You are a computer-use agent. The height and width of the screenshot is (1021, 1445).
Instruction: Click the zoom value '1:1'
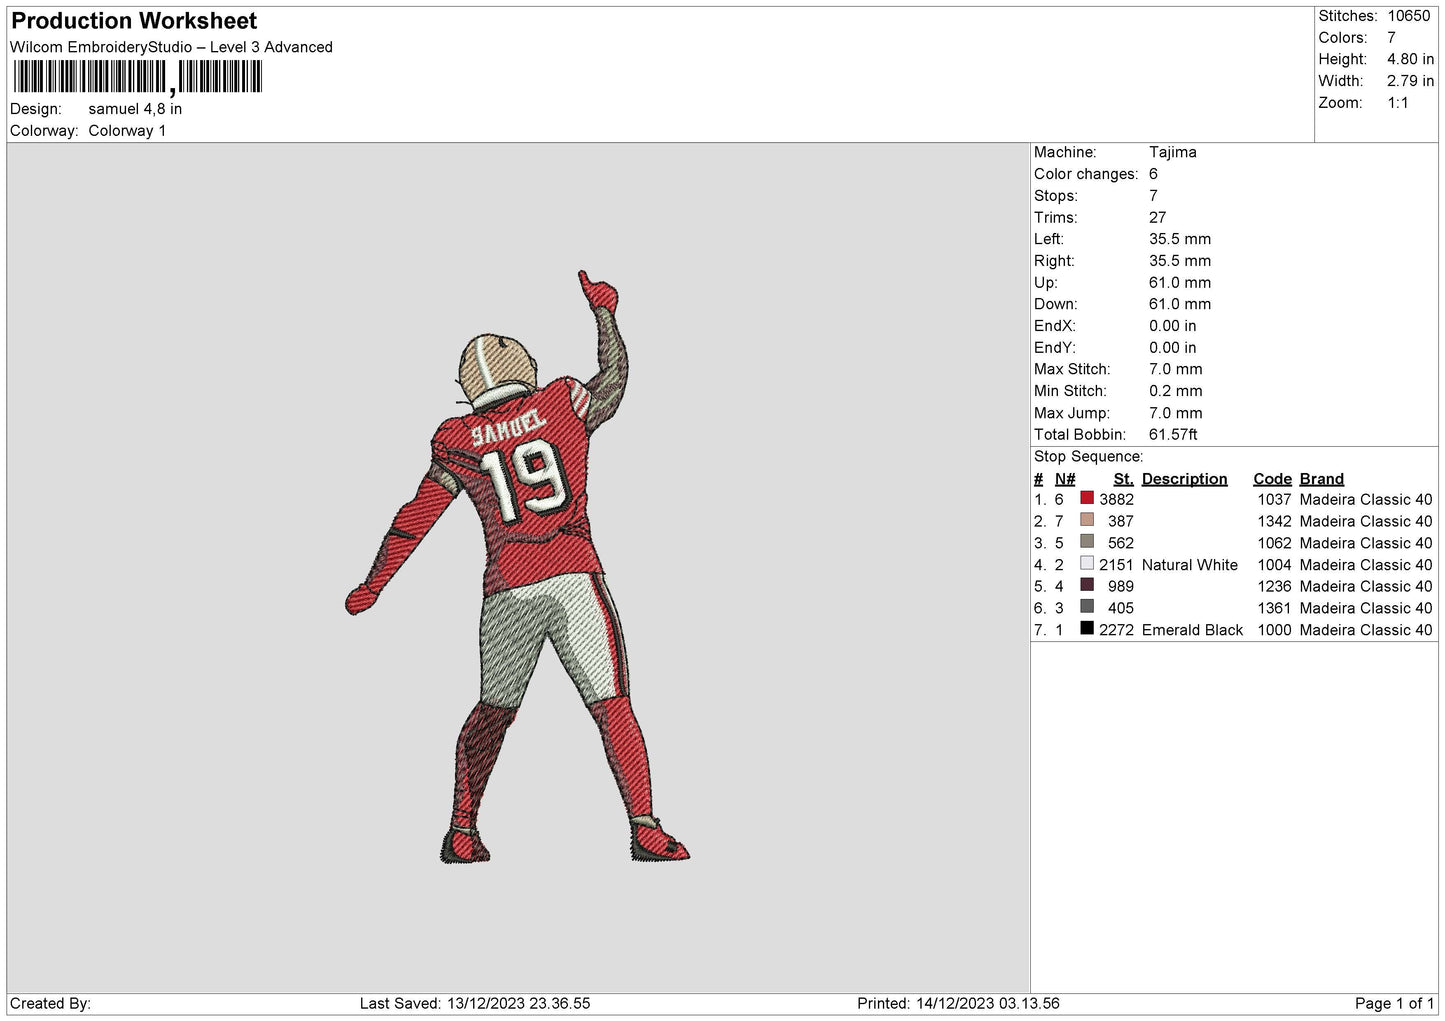click(x=1398, y=103)
